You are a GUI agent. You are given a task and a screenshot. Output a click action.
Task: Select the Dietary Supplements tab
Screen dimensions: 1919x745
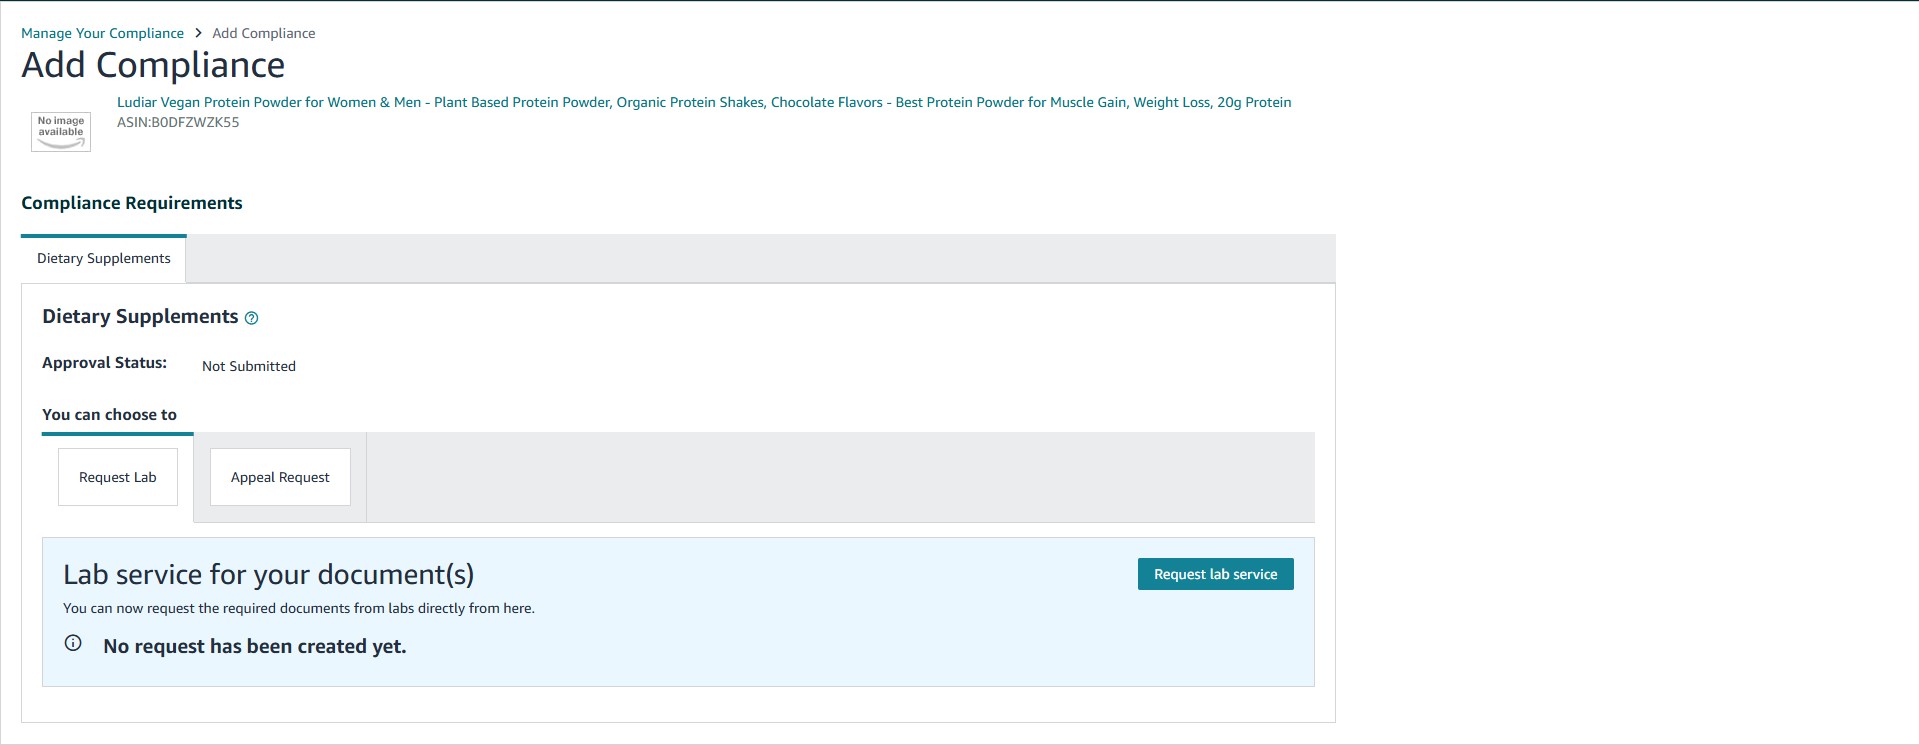(104, 258)
